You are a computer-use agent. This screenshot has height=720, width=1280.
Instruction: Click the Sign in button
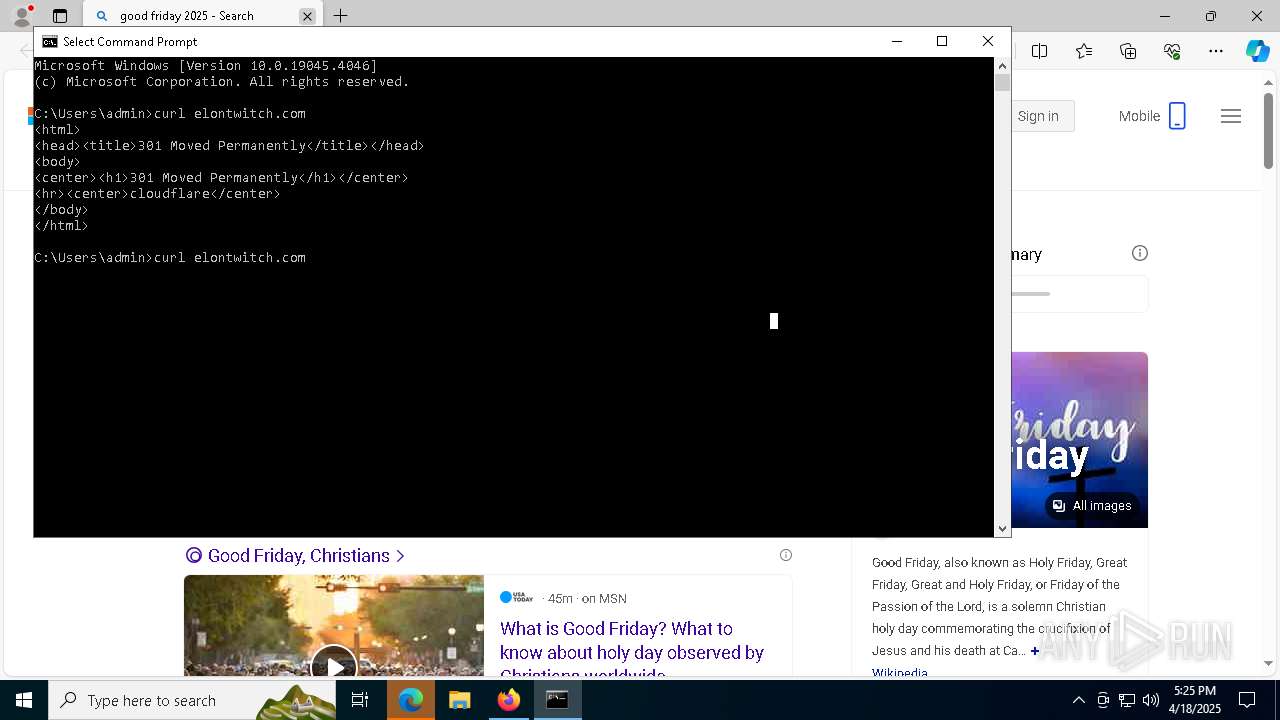click(x=1038, y=116)
